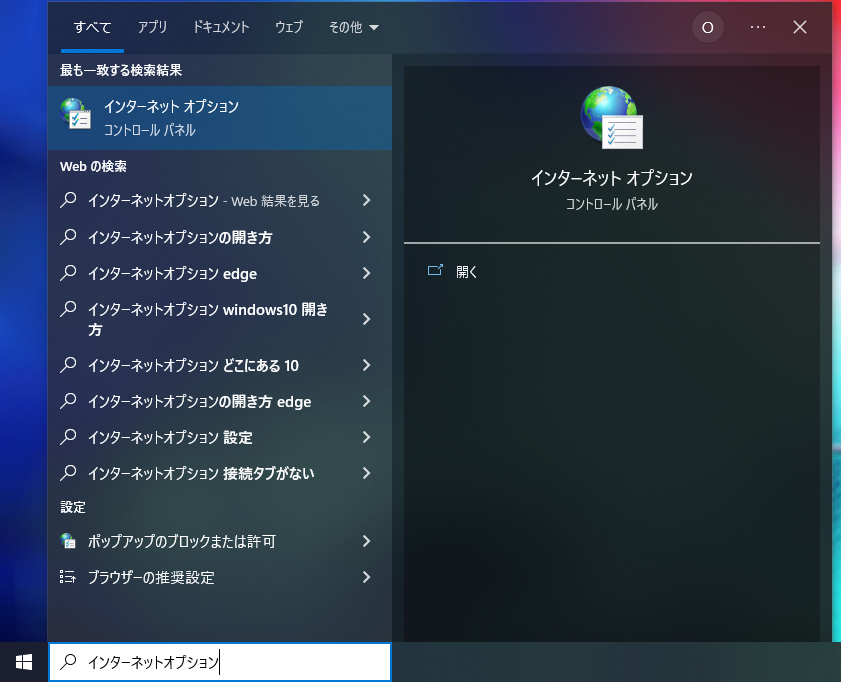Expand chevron for '接続タブがない' suggestion
Image resolution: width=841 pixels, height=682 pixels.
point(366,473)
